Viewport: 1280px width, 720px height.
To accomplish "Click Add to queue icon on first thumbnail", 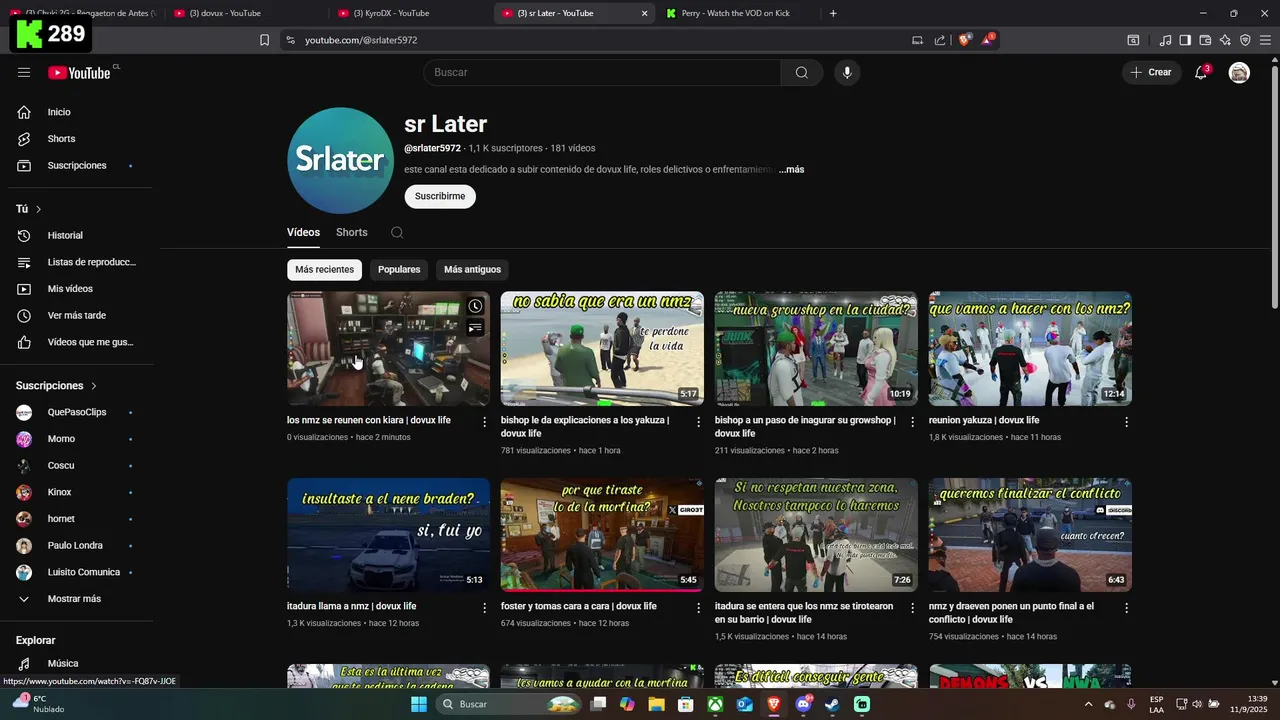I will tap(476, 328).
